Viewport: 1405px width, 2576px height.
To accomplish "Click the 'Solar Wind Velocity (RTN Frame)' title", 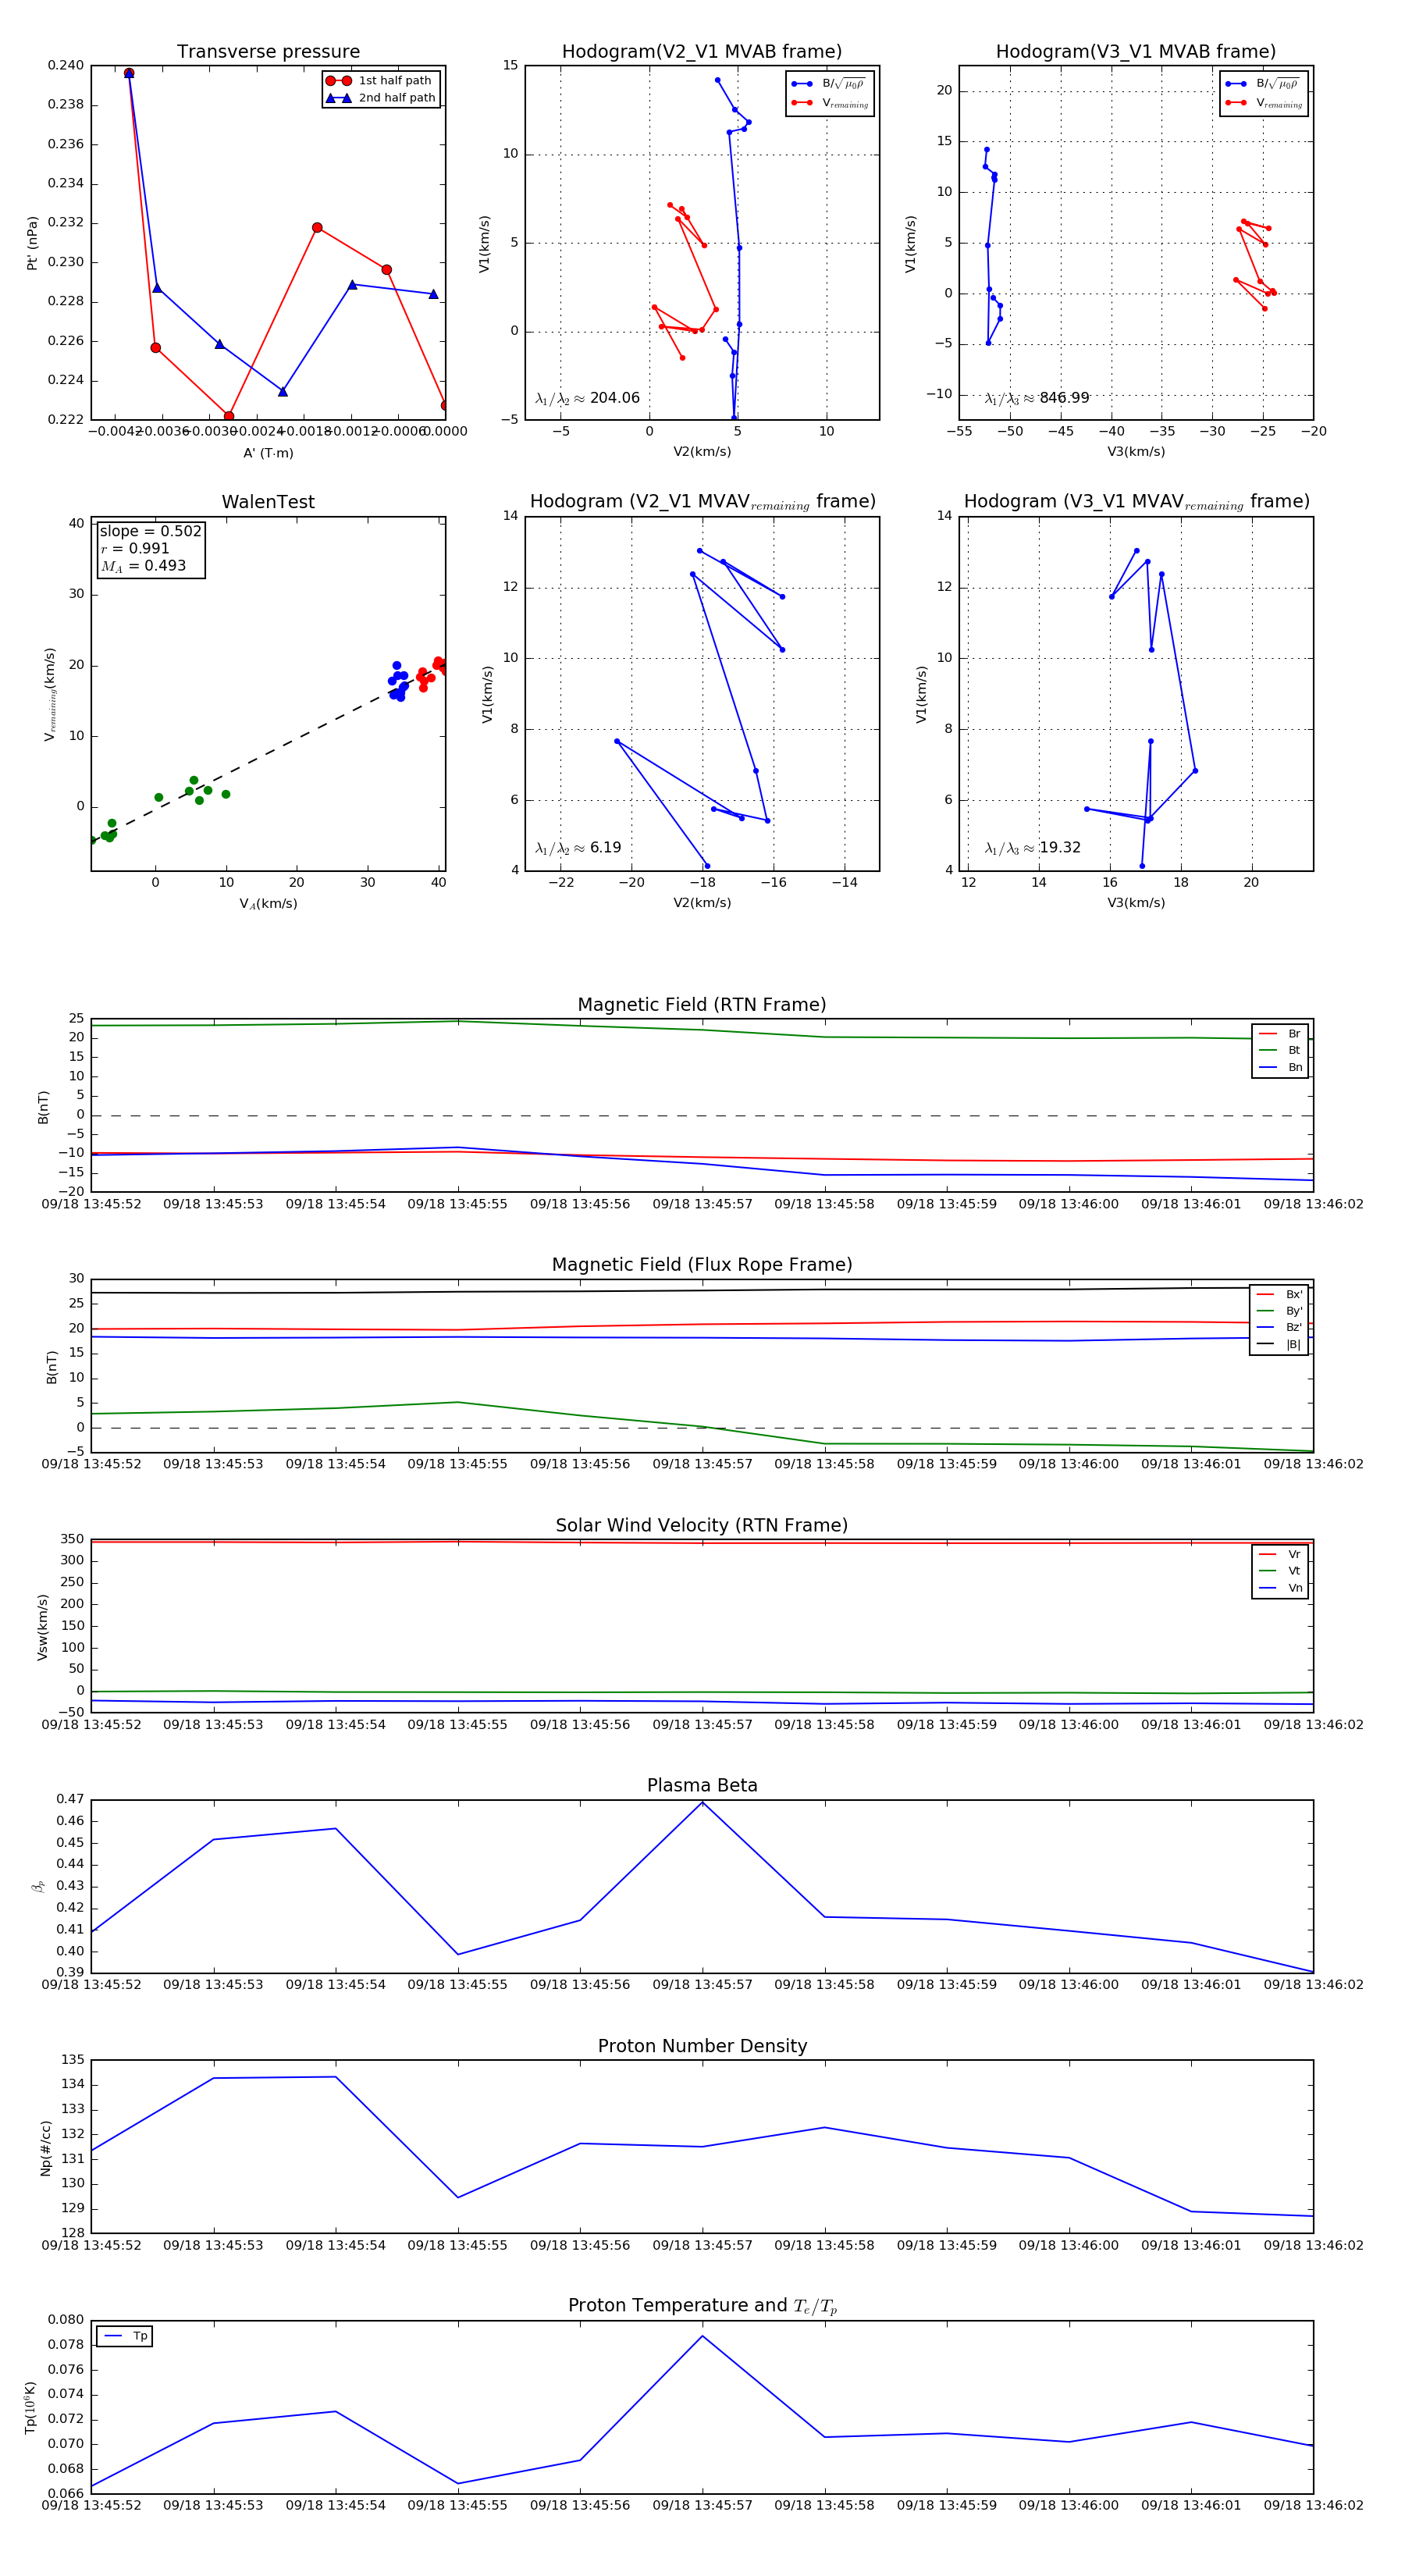I will coord(702,1525).
